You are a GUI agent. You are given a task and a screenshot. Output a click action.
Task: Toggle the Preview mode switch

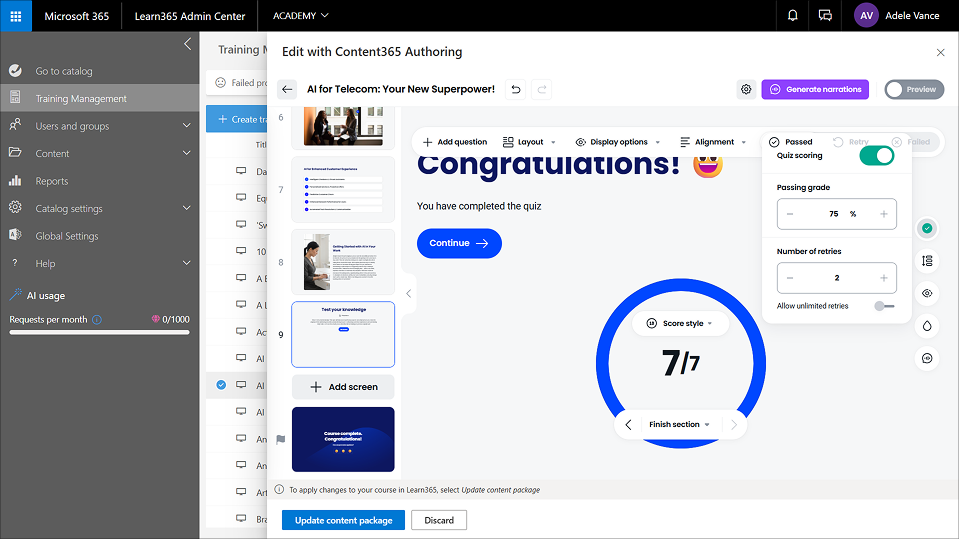coord(911,89)
